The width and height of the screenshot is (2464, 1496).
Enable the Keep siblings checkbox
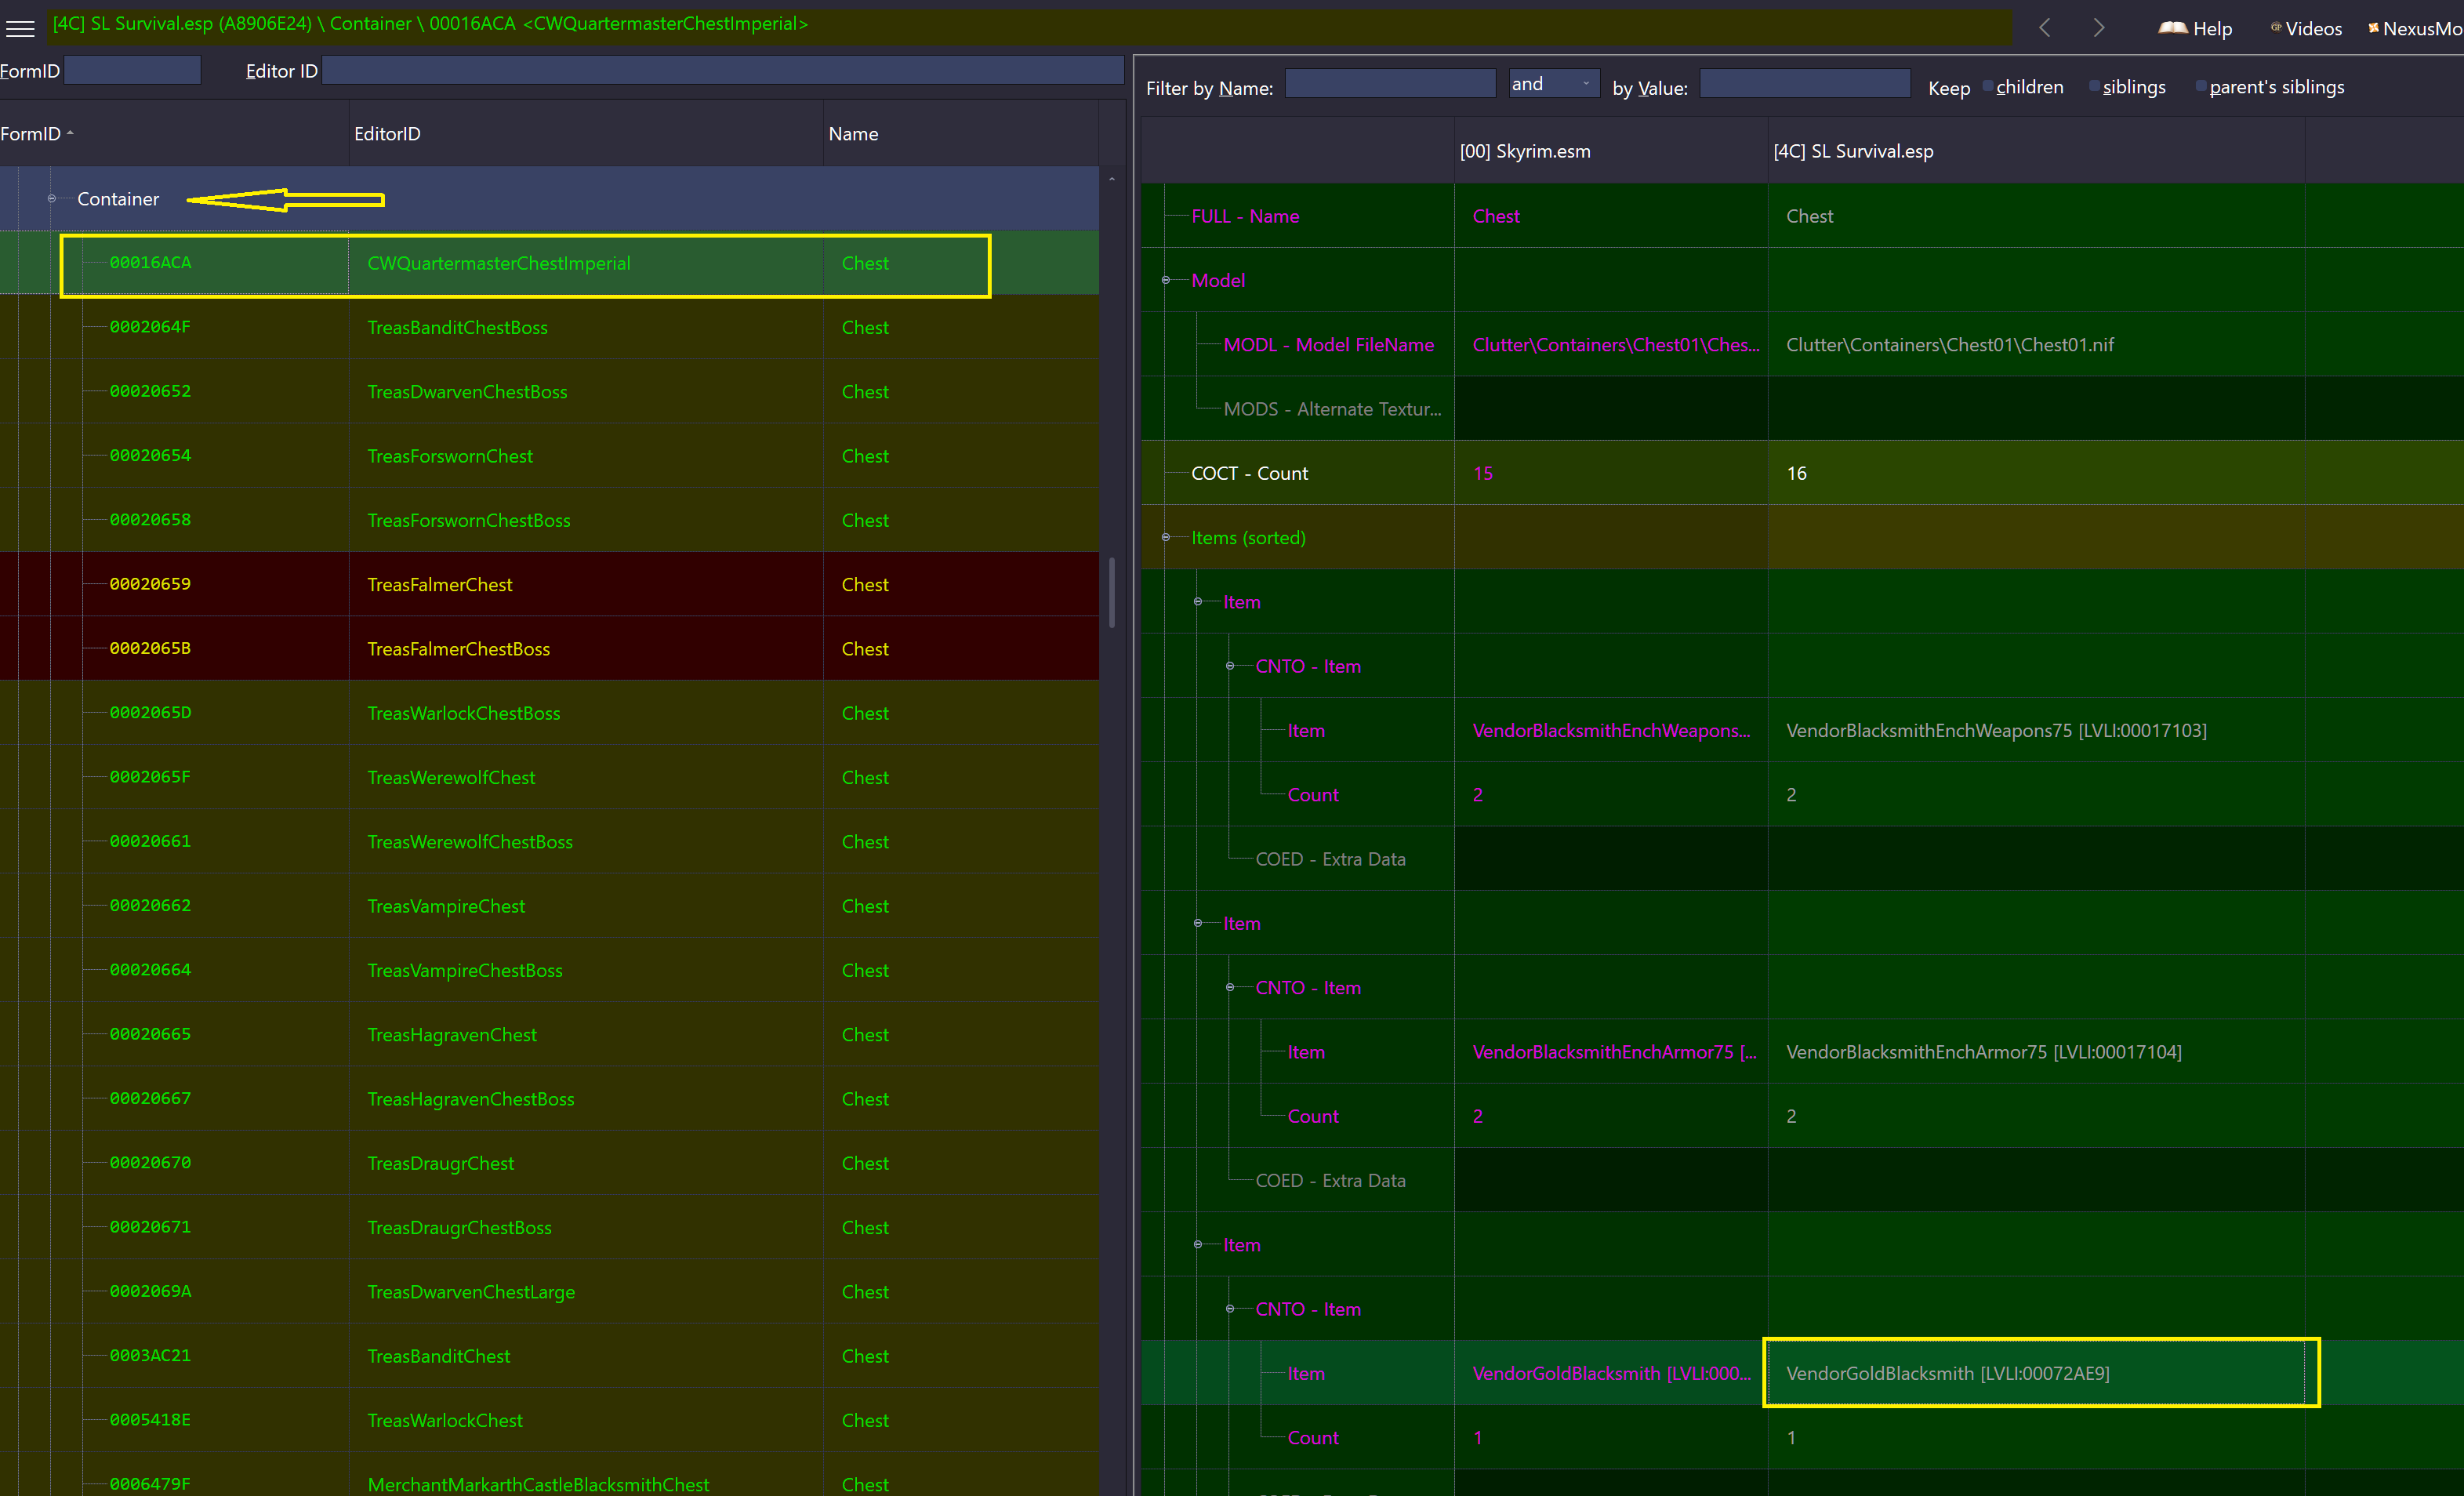click(x=2094, y=86)
